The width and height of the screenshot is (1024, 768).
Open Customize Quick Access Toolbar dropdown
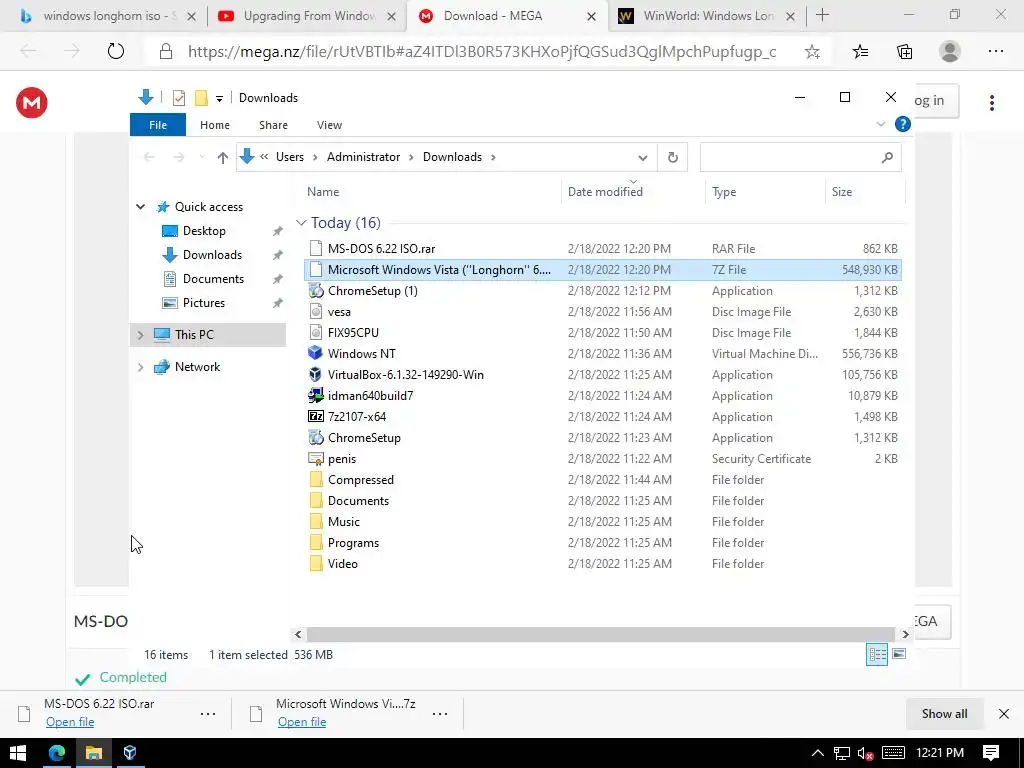(219, 99)
